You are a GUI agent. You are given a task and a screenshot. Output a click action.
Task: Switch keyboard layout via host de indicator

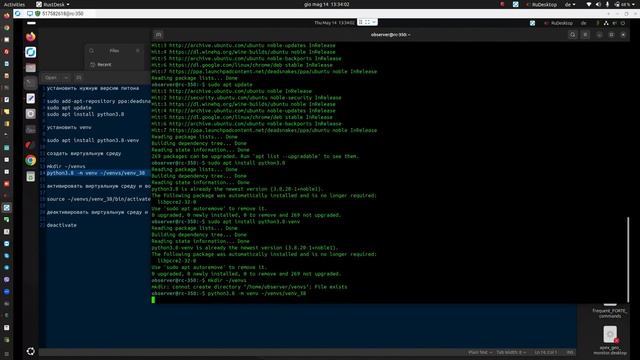tap(570, 4)
